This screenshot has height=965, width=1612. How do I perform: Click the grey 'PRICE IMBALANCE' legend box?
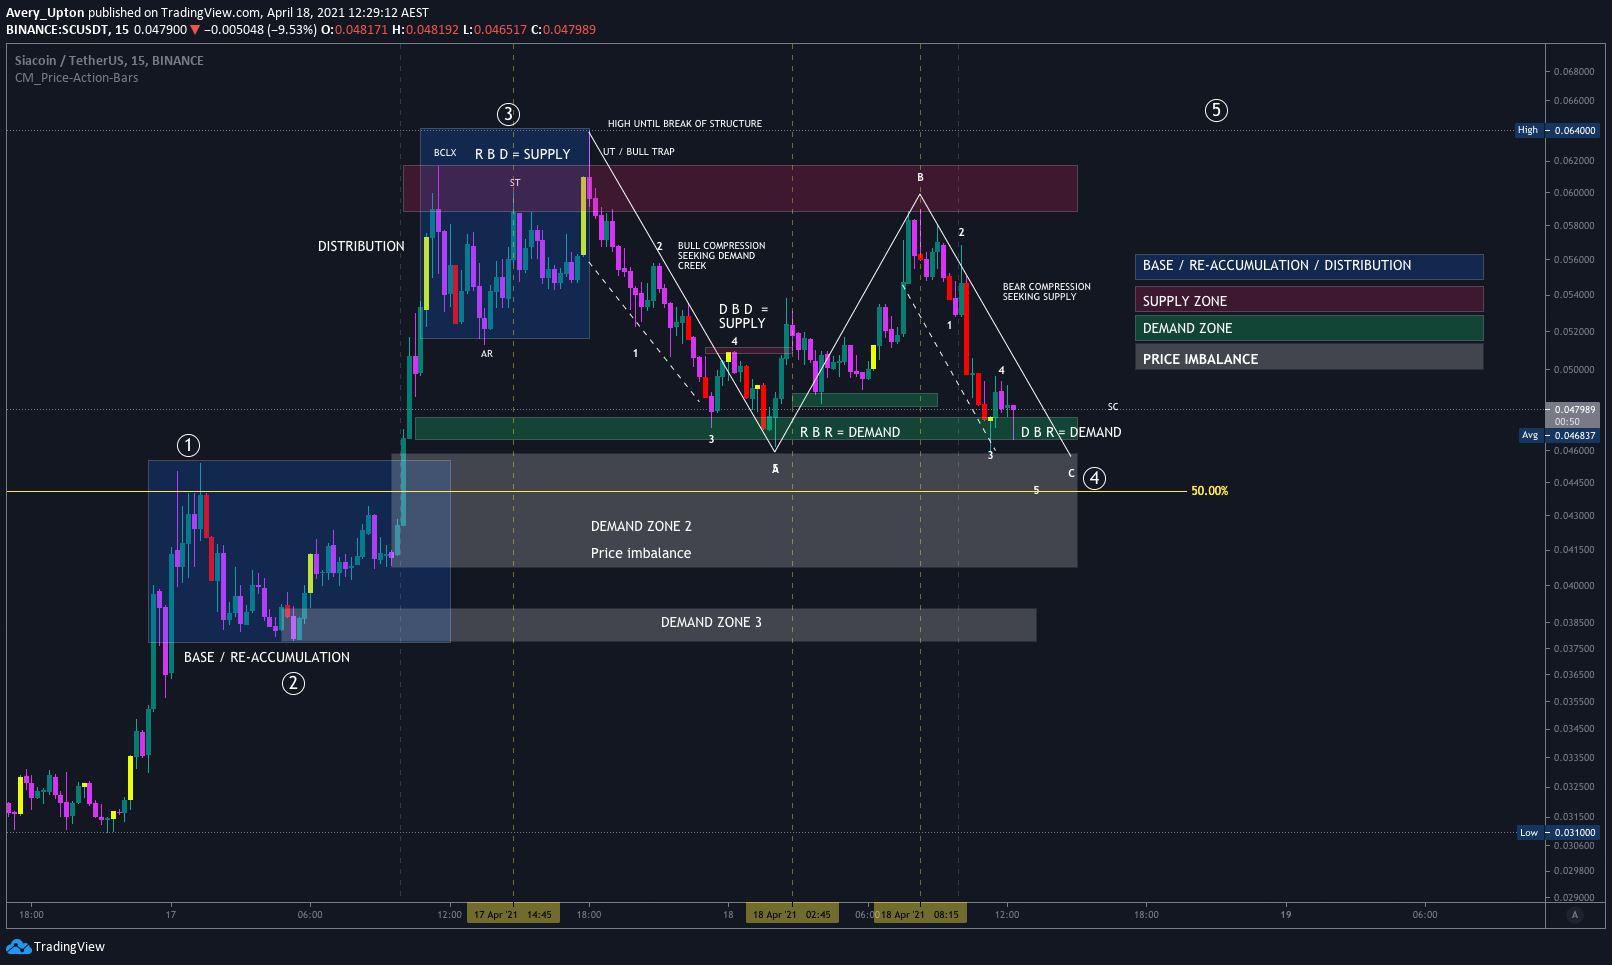tap(1309, 357)
